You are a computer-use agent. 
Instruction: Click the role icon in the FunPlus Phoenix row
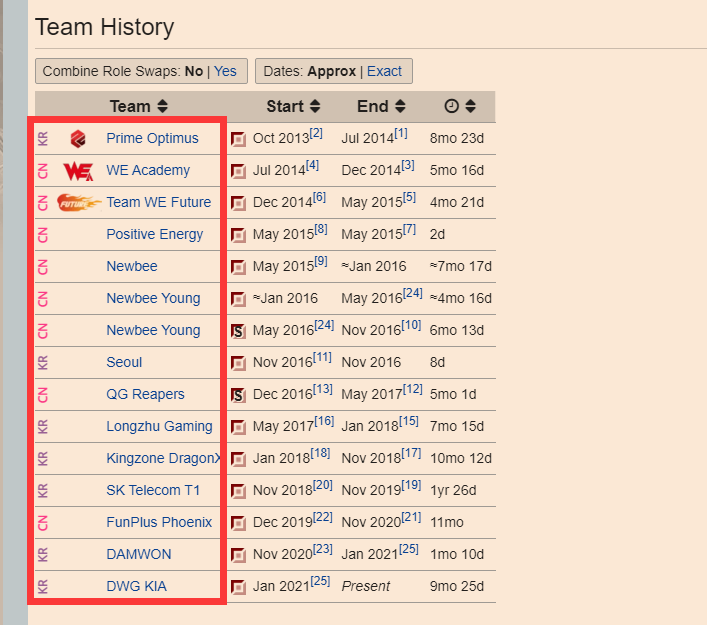point(239,523)
